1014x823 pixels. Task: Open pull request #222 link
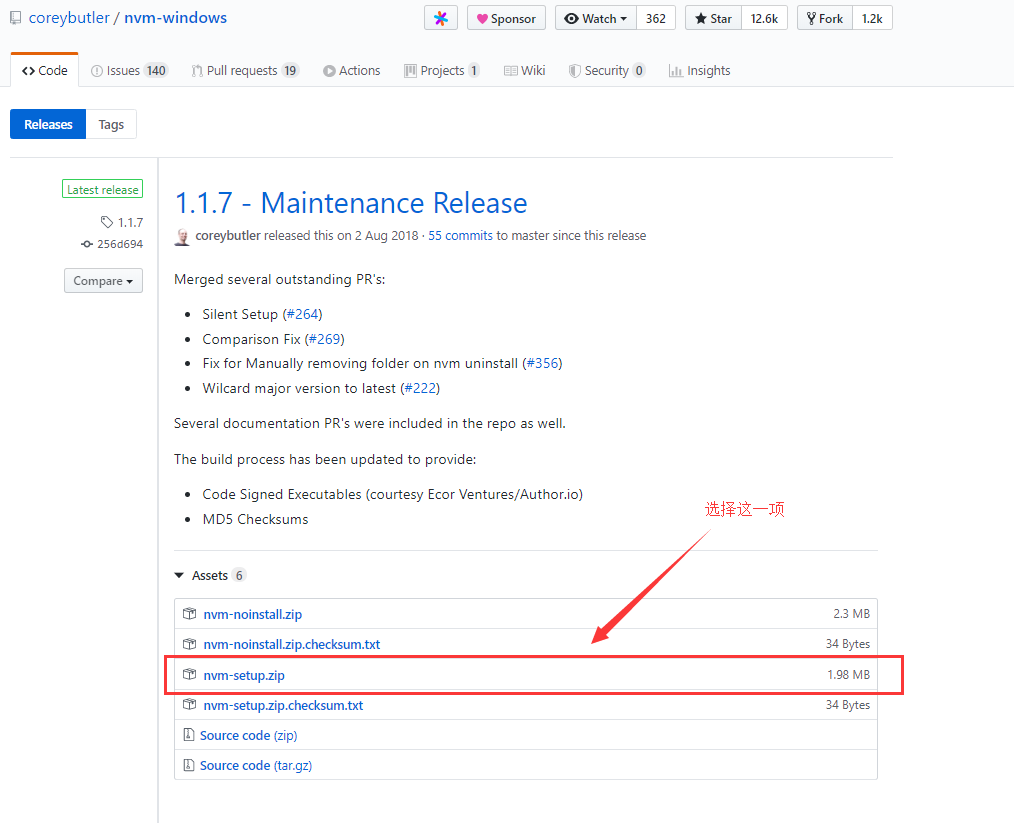[420, 388]
